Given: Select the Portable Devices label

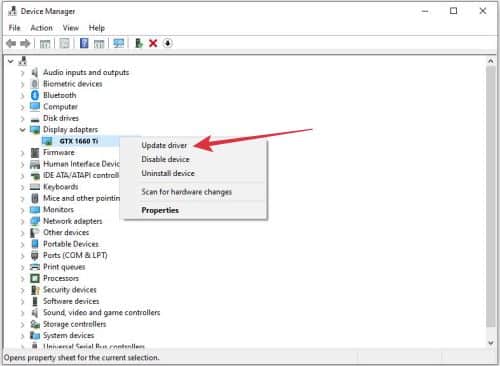Looking at the screenshot, I should [71, 244].
